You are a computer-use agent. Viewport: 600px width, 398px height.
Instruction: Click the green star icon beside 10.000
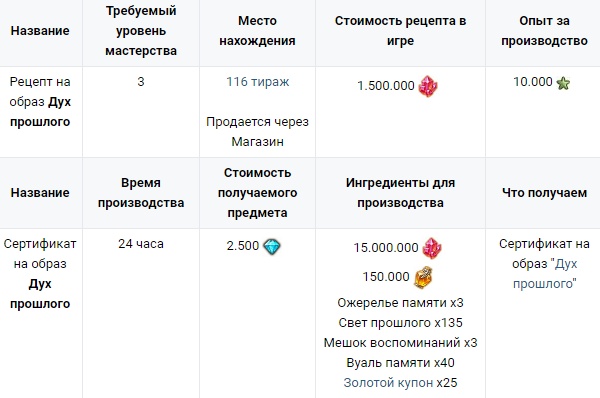tap(563, 83)
